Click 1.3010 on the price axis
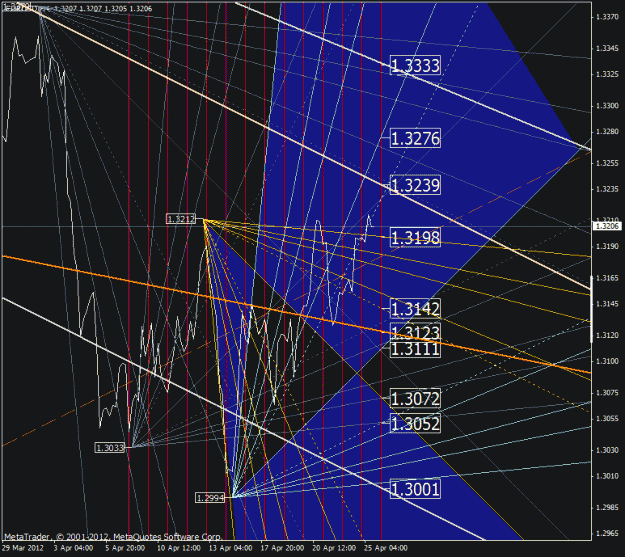The height and width of the screenshot is (557, 625). (607, 476)
